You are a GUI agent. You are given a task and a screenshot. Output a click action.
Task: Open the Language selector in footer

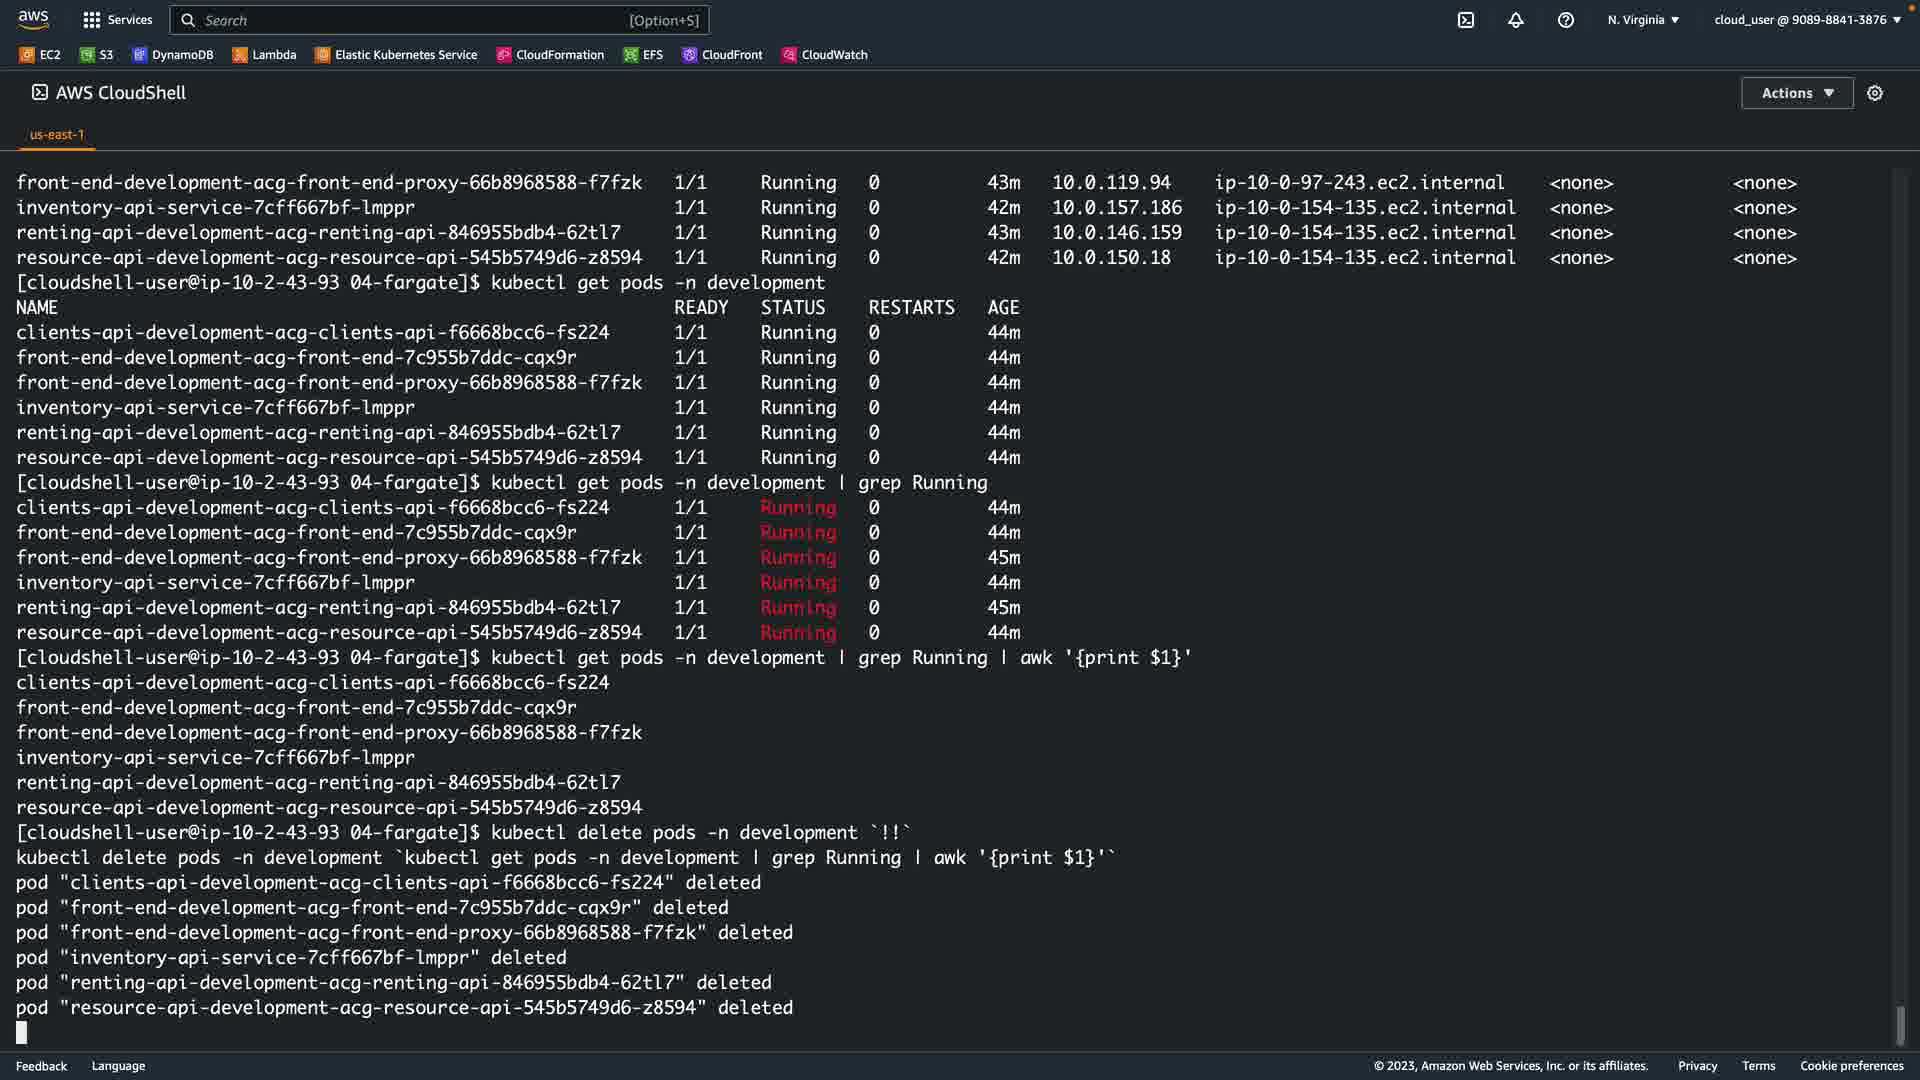pyautogui.click(x=118, y=1066)
